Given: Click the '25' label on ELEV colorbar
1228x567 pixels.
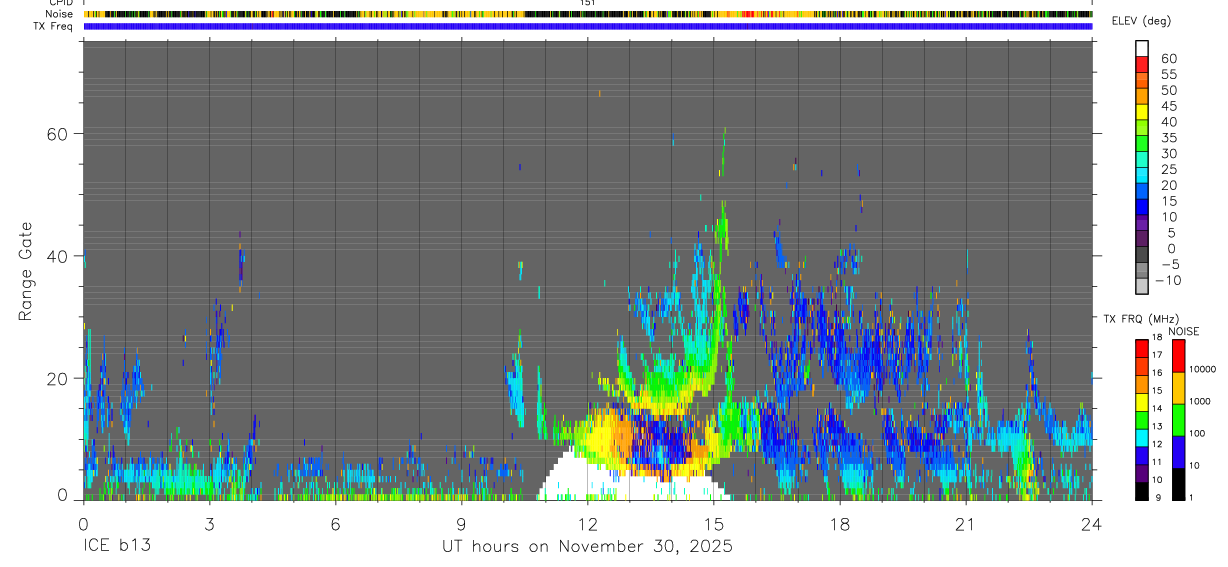Looking at the screenshot, I should pos(1168,169).
